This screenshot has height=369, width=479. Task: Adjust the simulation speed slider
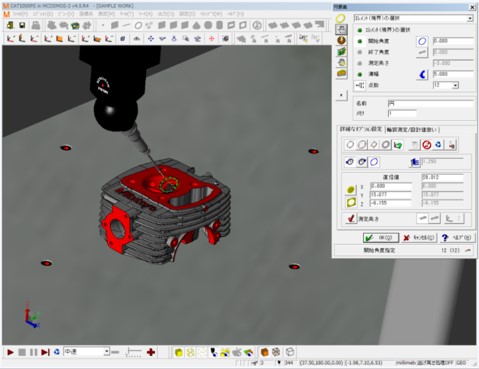point(133,352)
